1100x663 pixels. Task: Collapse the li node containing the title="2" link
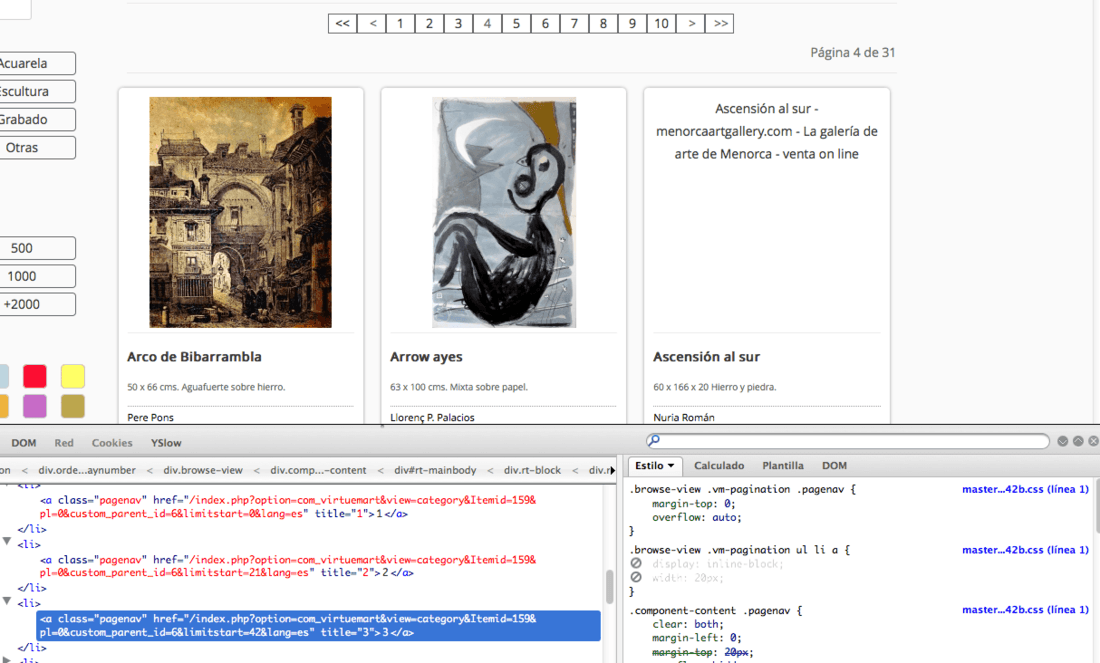pyautogui.click(x=7, y=542)
